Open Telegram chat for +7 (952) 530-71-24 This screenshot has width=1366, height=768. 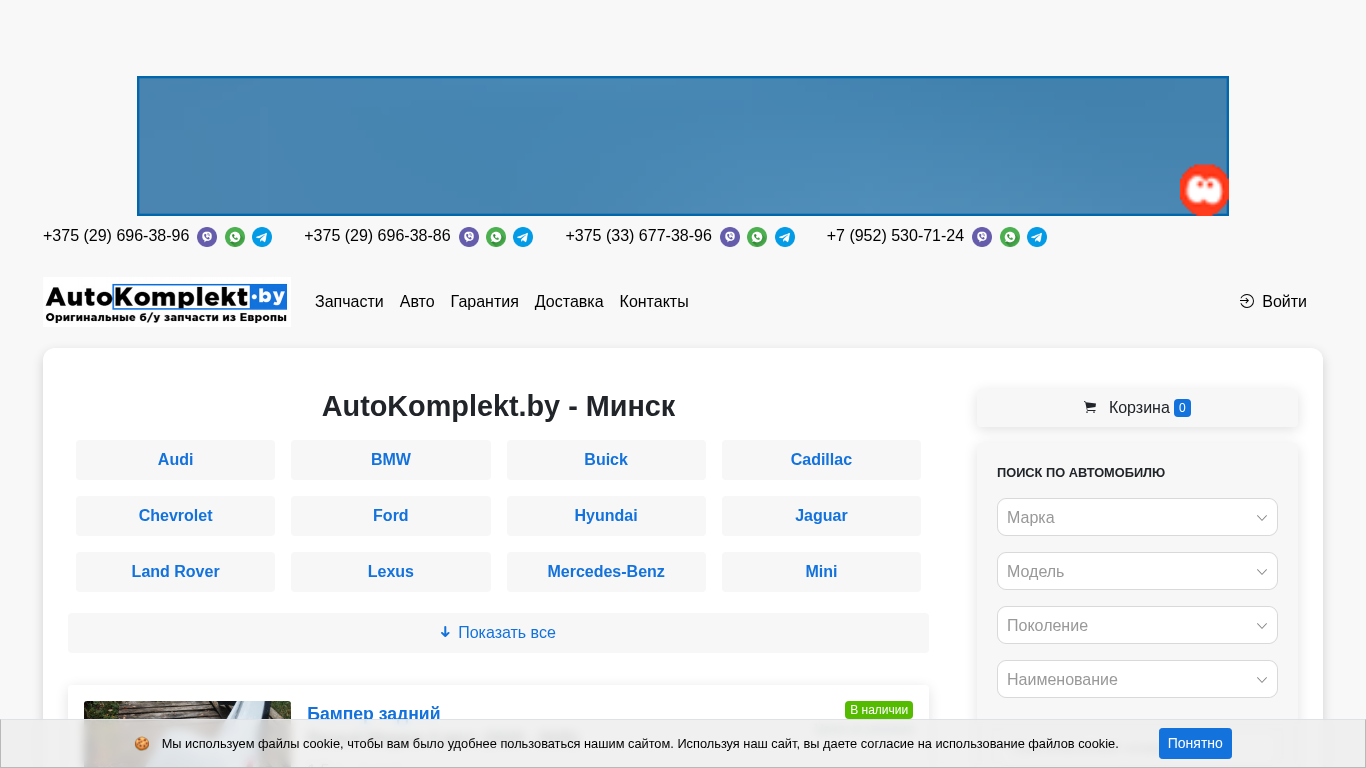[1037, 237]
